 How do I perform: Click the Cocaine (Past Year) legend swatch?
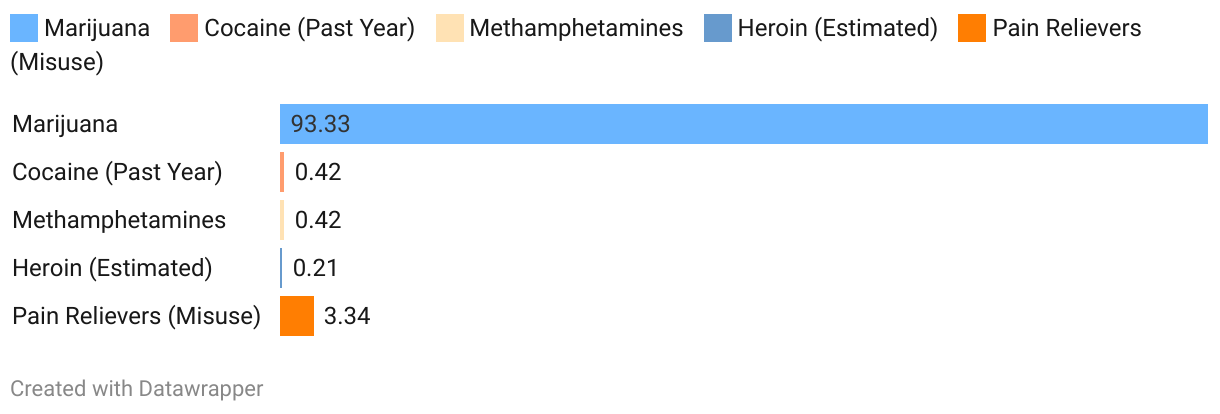click(x=184, y=28)
